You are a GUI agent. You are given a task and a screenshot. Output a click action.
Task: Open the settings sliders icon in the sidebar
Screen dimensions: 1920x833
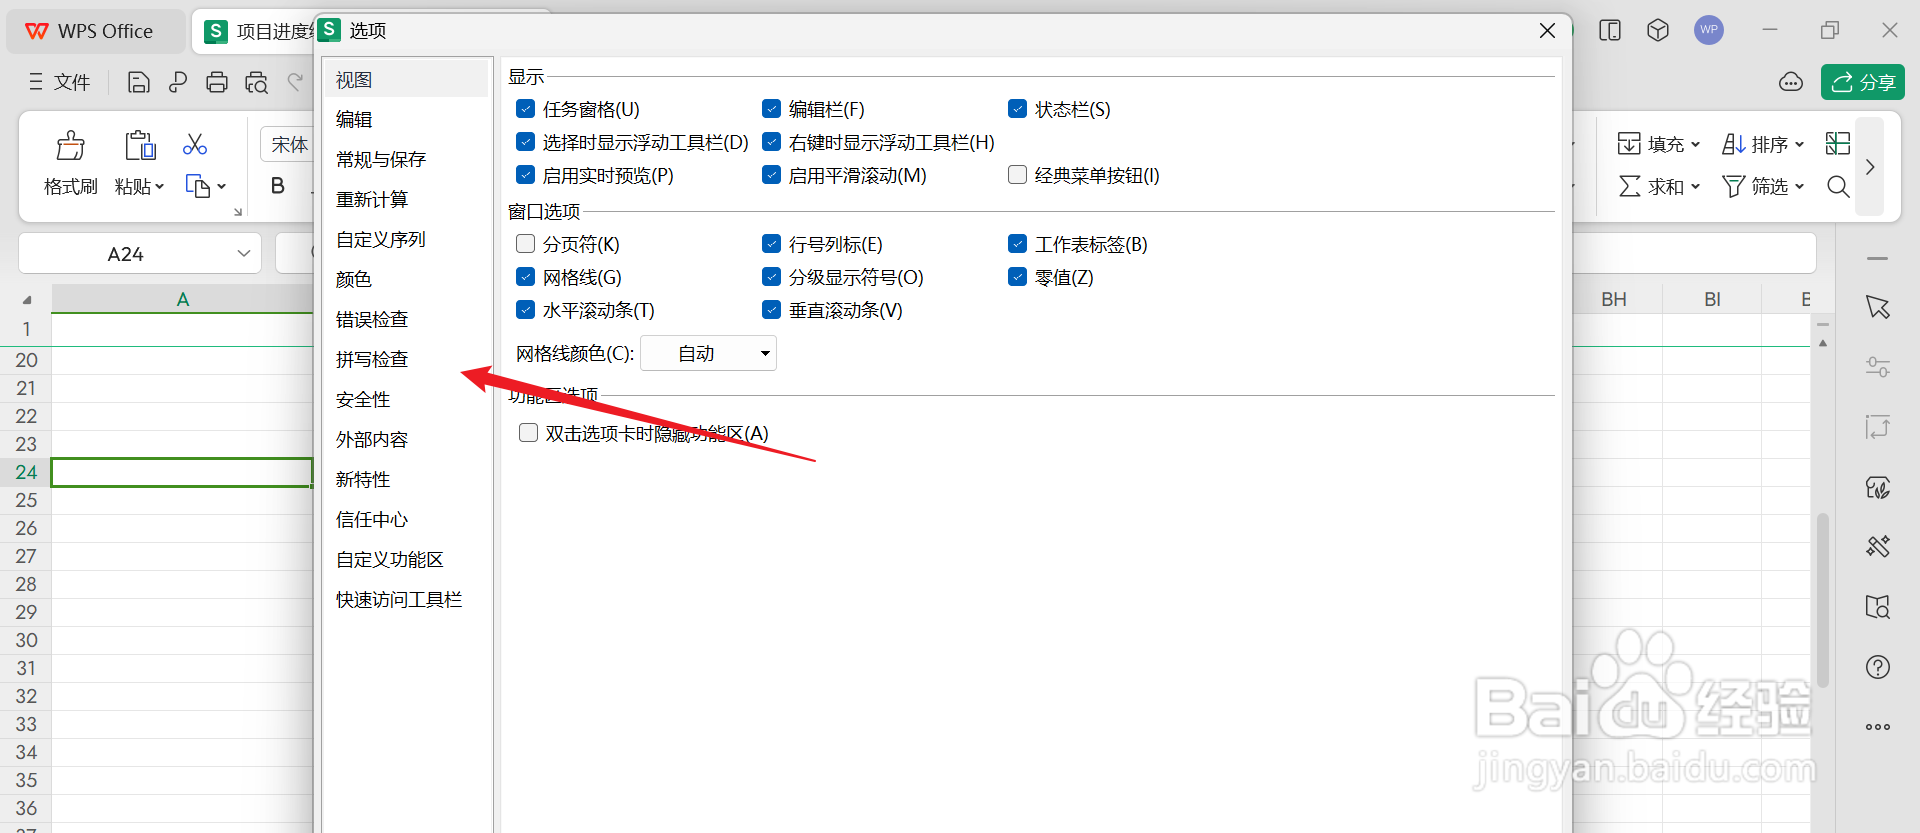point(1878,367)
